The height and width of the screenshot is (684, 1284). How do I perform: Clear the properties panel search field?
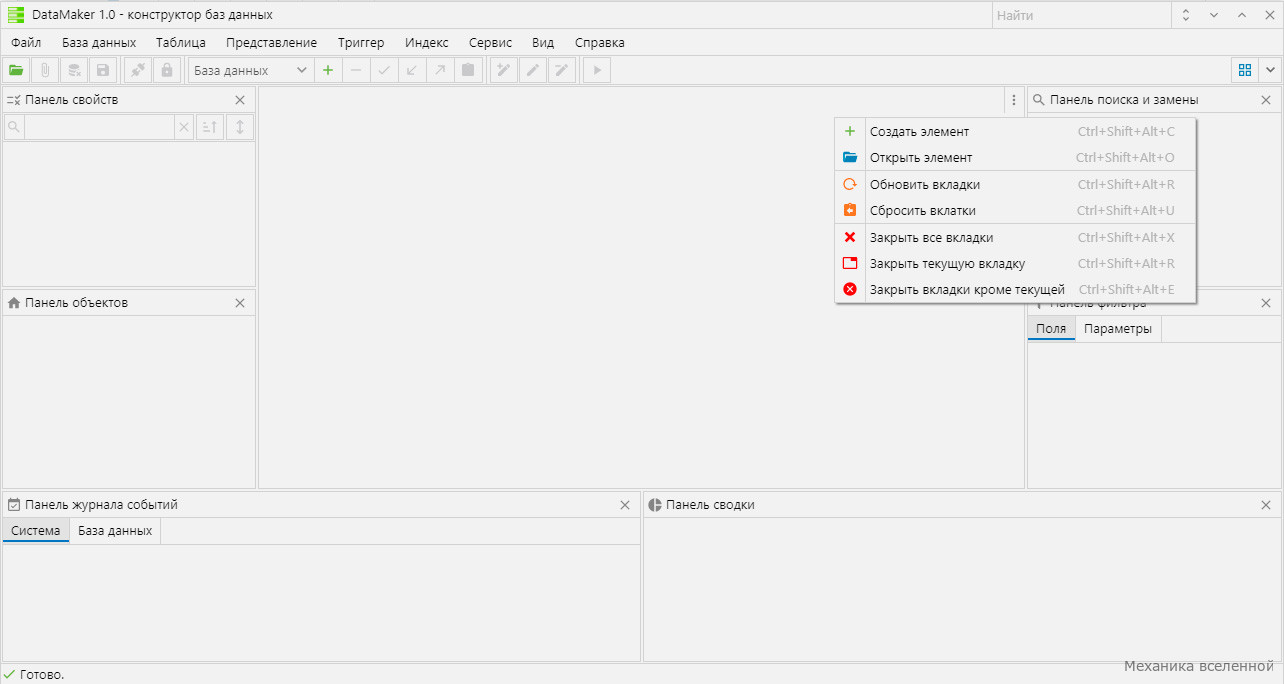tap(183, 127)
